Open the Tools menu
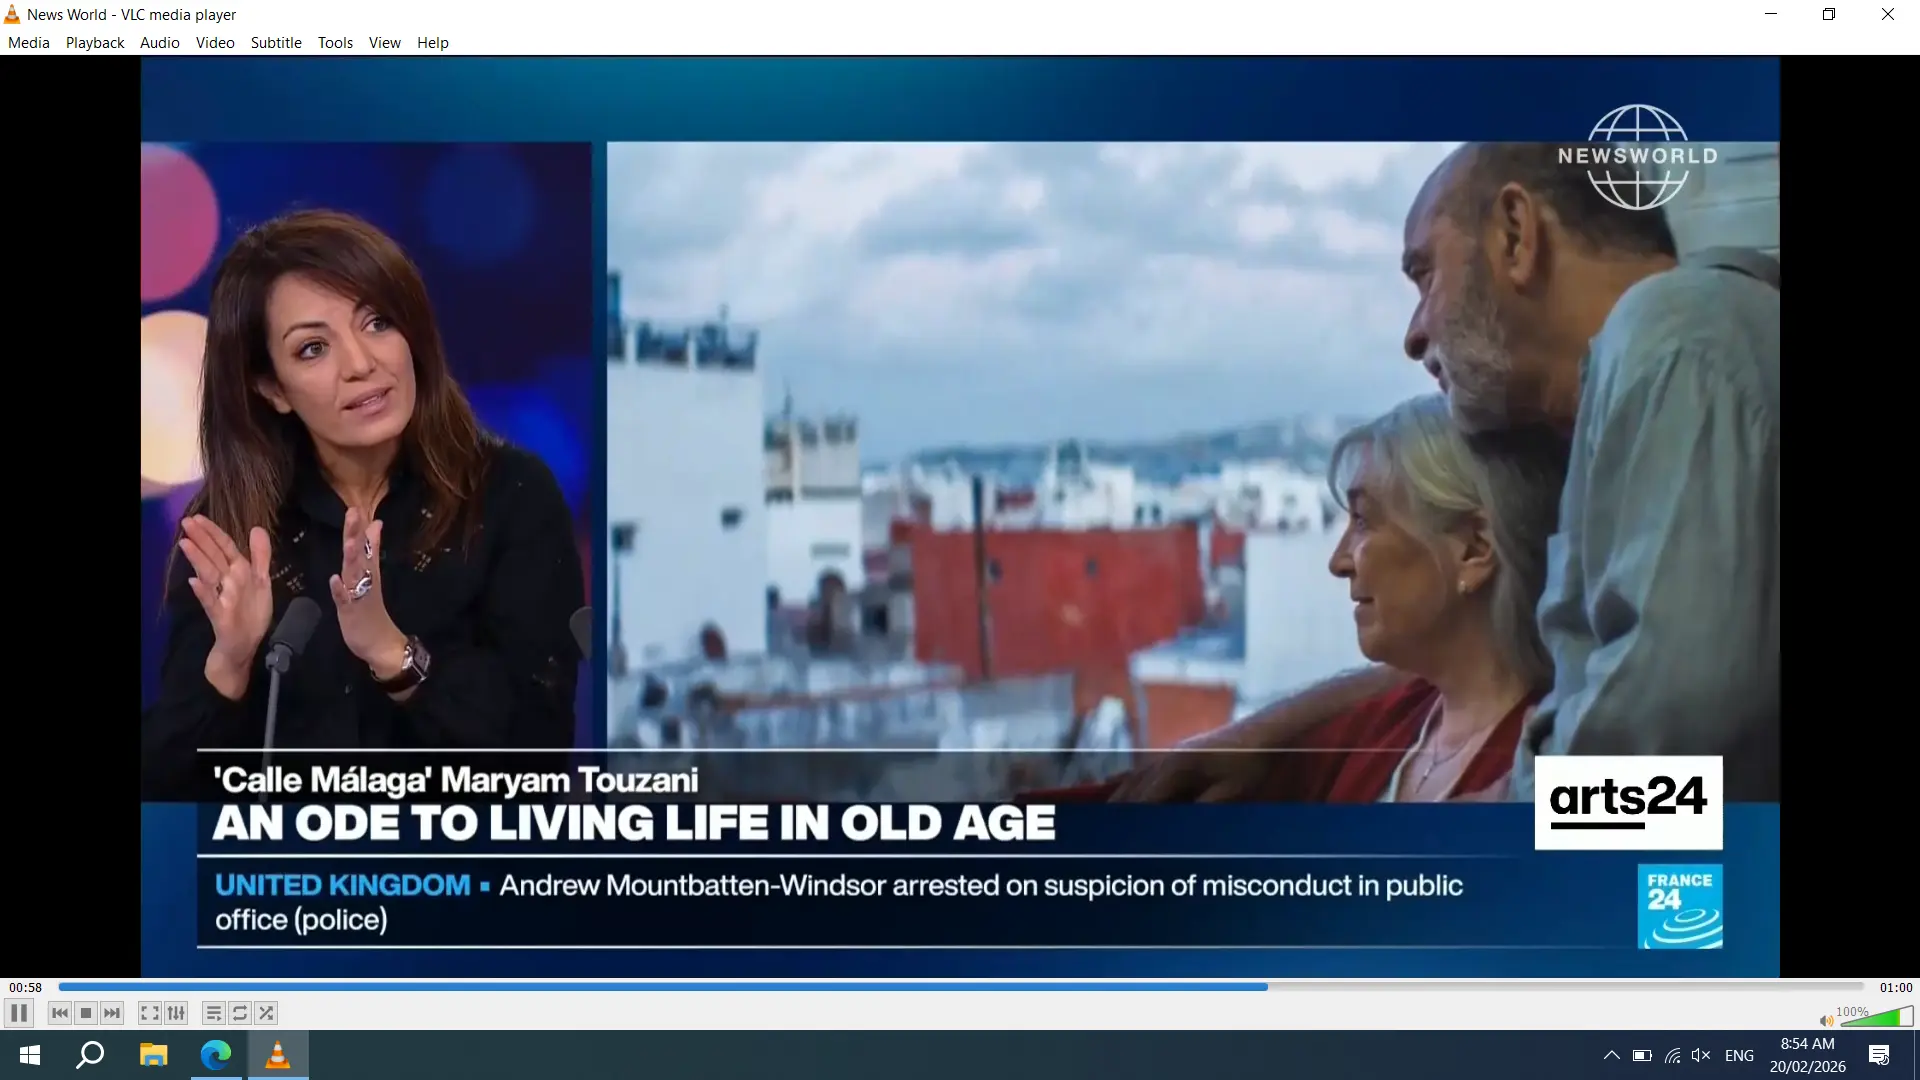 point(335,43)
